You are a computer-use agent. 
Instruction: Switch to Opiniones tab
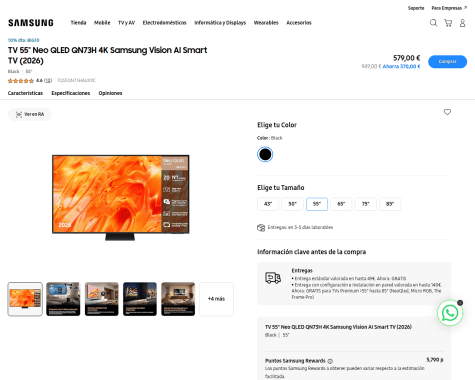click(x=110, y=93)
